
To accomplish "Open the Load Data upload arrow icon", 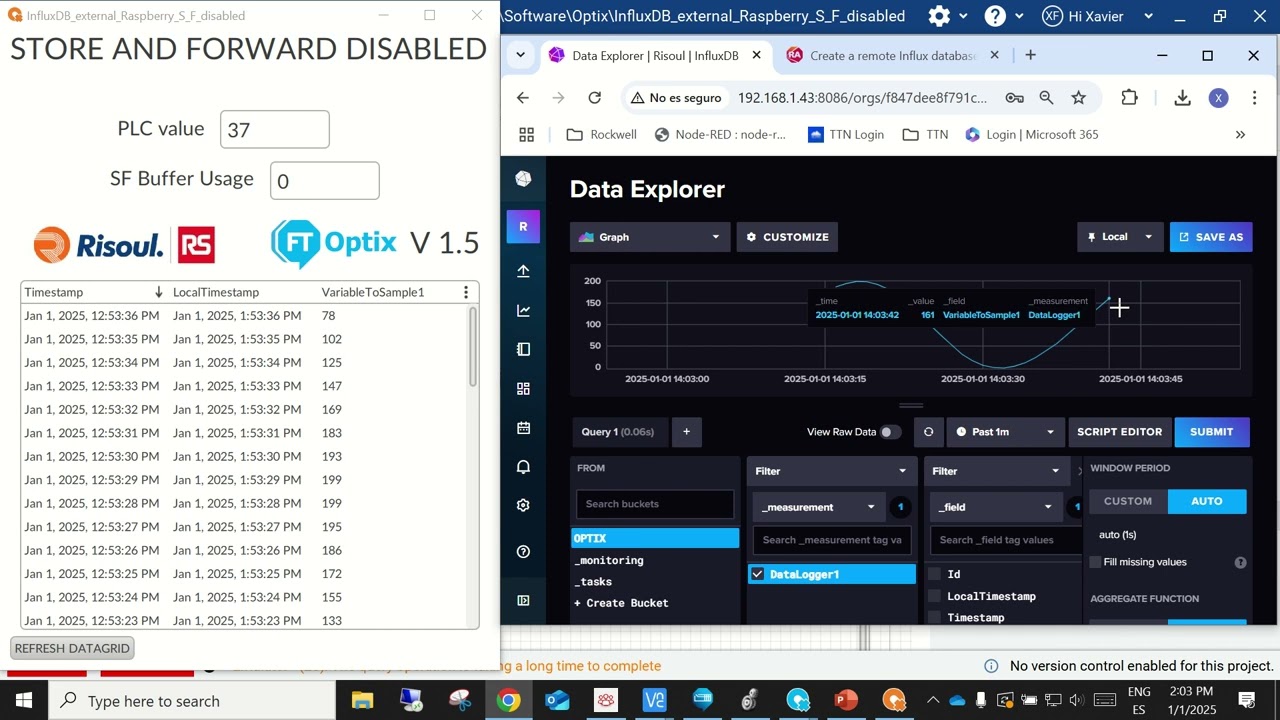I will [523, 271].
